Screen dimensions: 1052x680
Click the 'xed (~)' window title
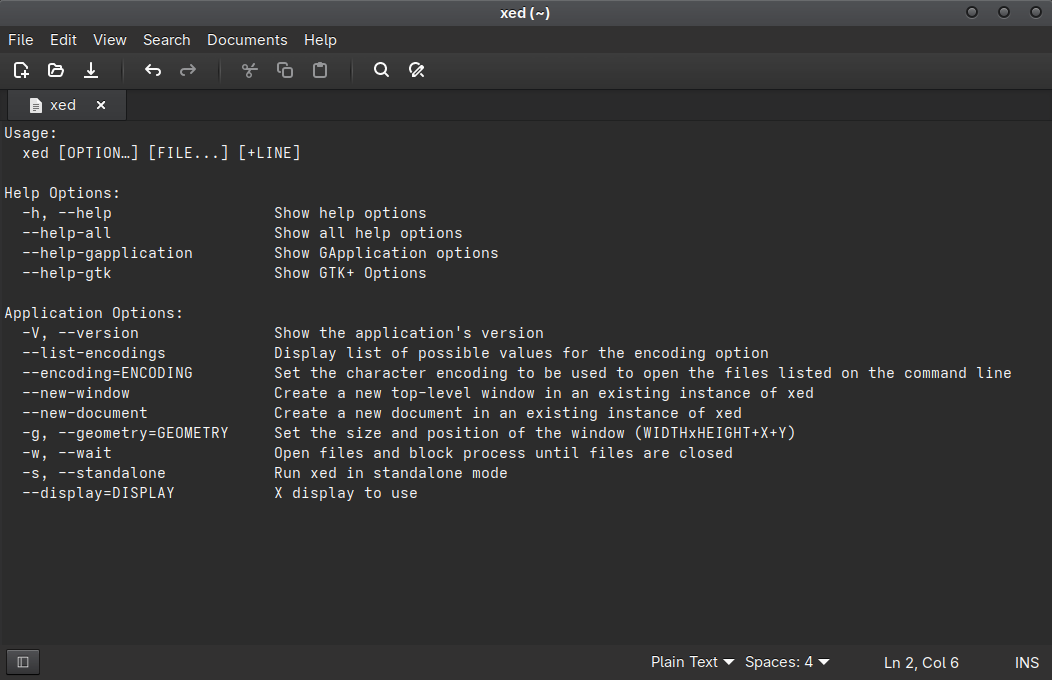[x=525, y=13]
